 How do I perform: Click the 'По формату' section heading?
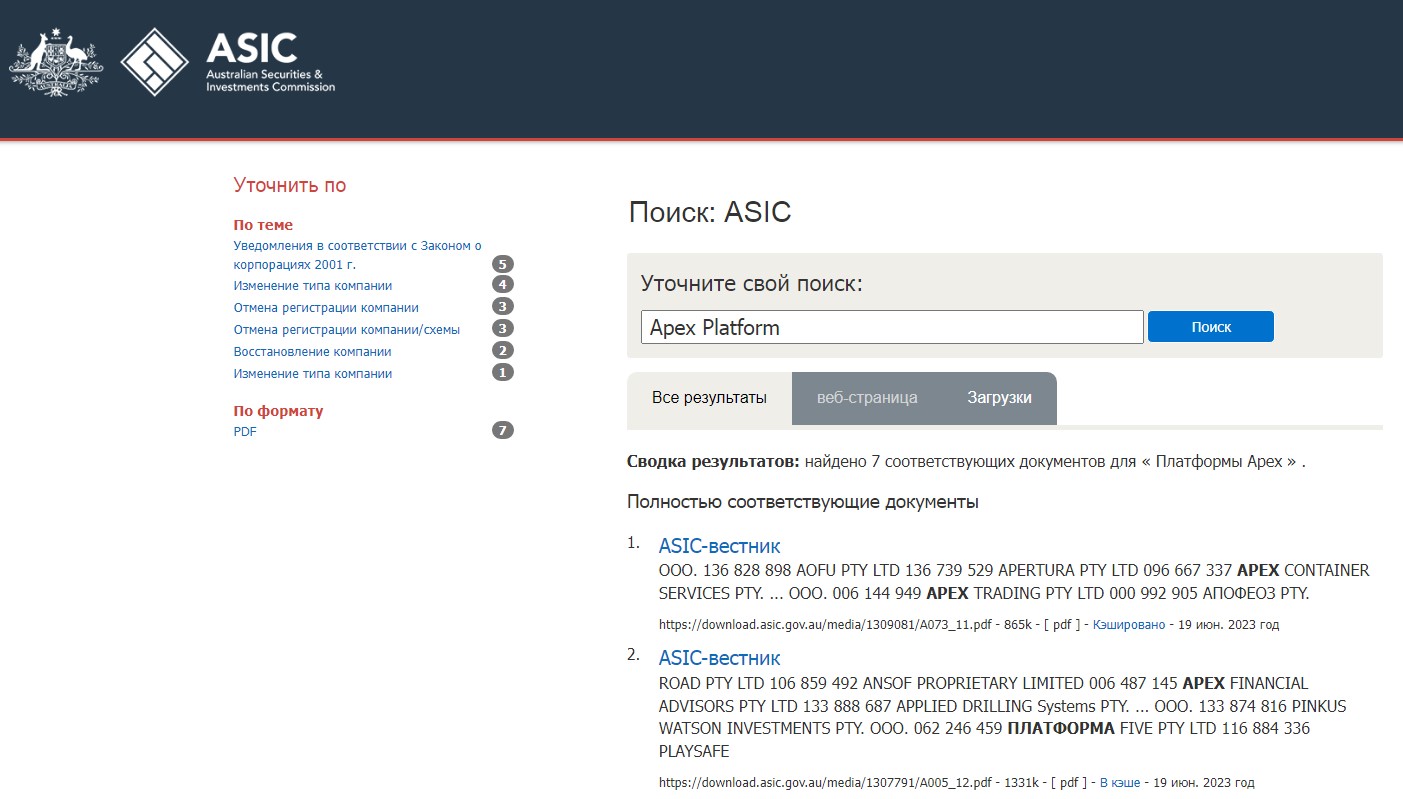point(278,411)
